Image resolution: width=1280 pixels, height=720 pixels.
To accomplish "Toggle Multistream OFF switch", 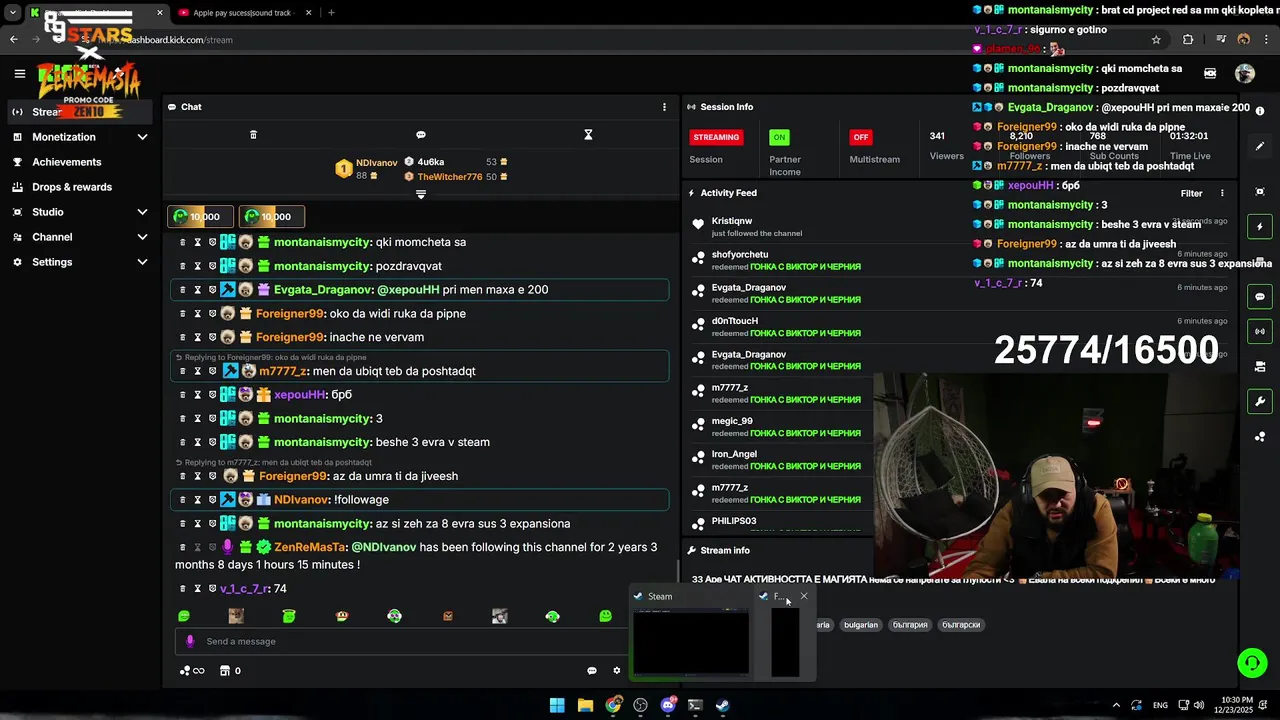I will 860,137.
